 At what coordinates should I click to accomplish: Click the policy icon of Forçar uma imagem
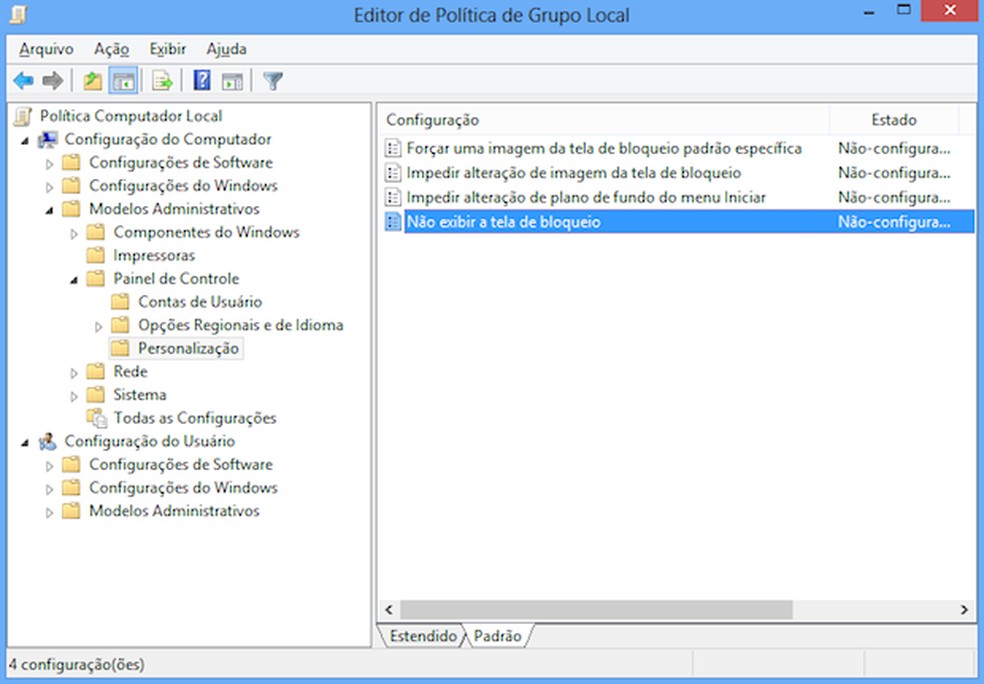click(x=393, y=148)
